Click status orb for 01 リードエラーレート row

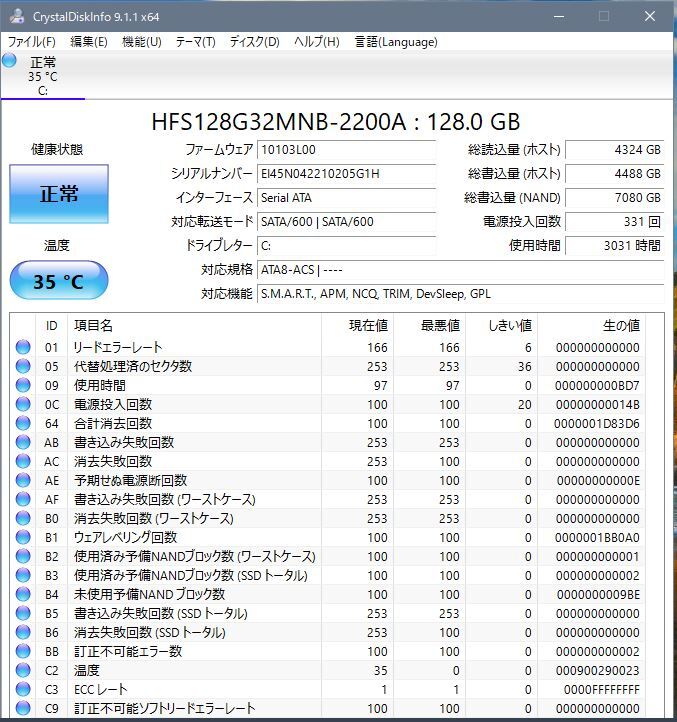(23, 347)
